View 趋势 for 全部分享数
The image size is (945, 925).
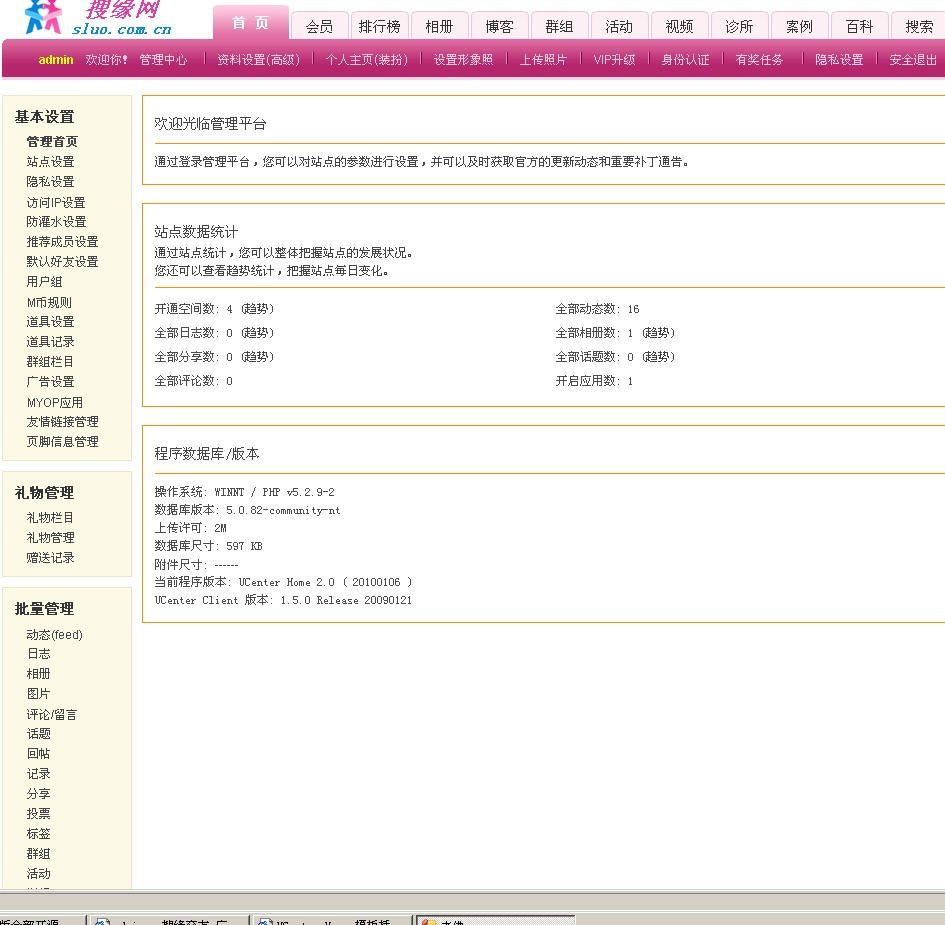point(257,357)
